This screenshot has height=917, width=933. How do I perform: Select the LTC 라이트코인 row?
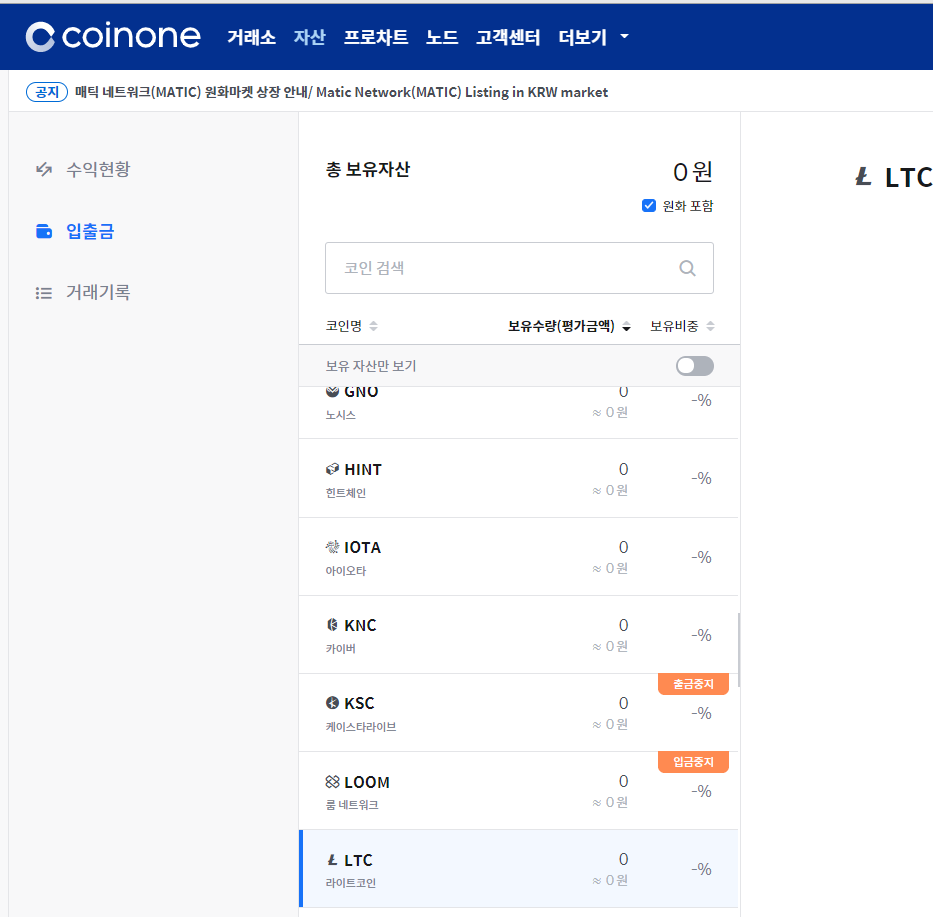pyautogui.click(x=519, y=869)
